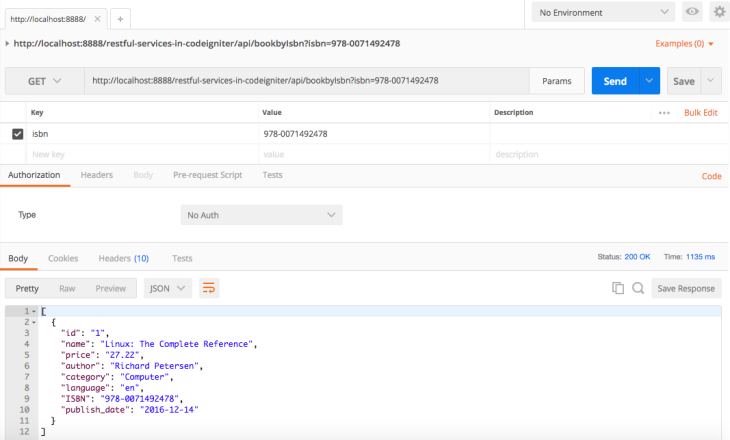Open new tab with the plus icon
Image resolution: width=730 pixels, height=440 pixels.
(119, 19)
